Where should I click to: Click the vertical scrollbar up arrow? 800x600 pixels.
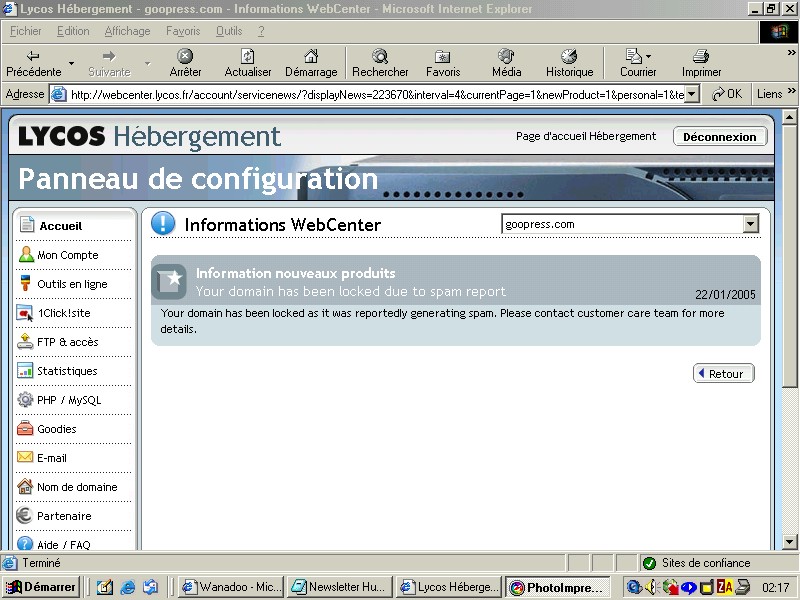[789, 117]
